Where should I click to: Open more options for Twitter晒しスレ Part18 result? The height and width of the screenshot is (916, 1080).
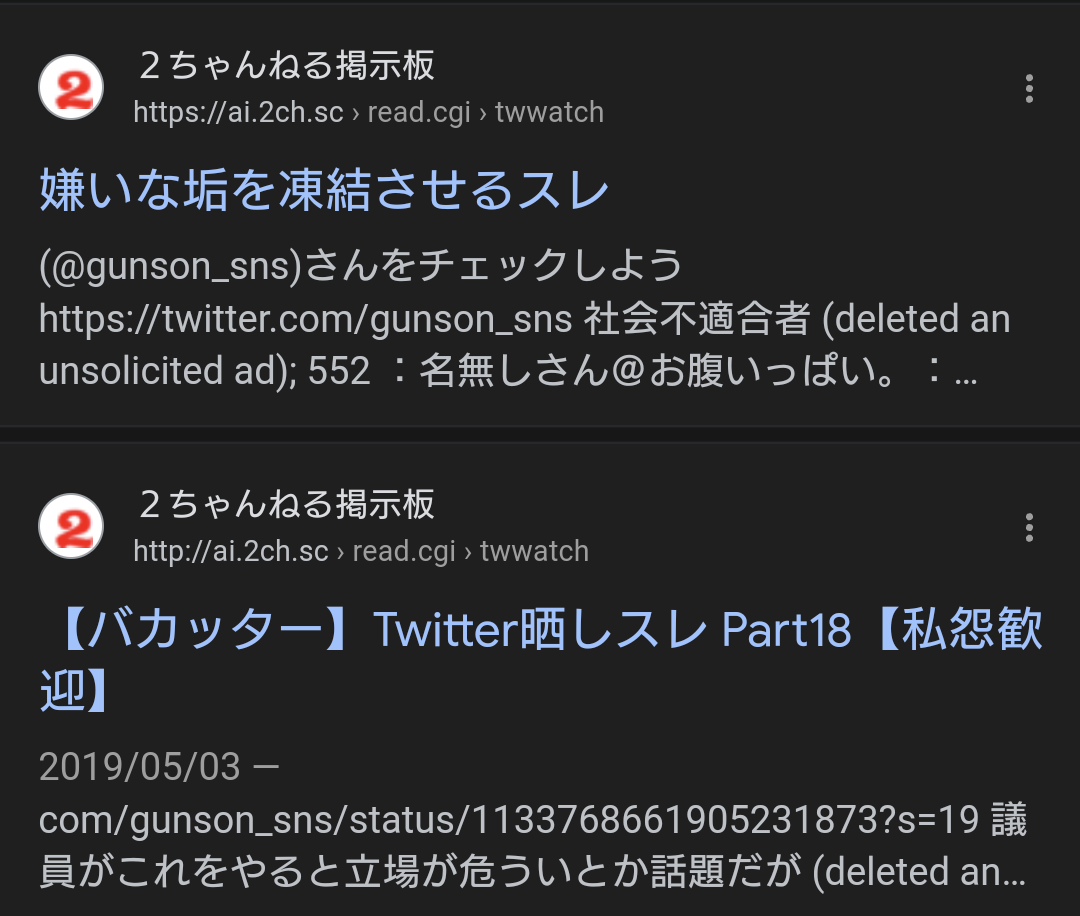coord(1029,527)
